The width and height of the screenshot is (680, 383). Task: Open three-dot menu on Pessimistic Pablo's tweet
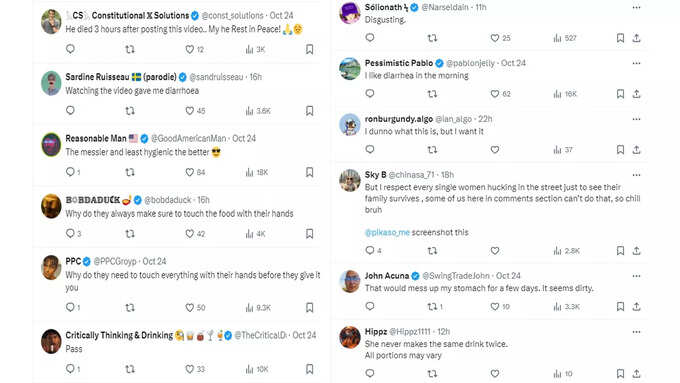pos(636,63)
